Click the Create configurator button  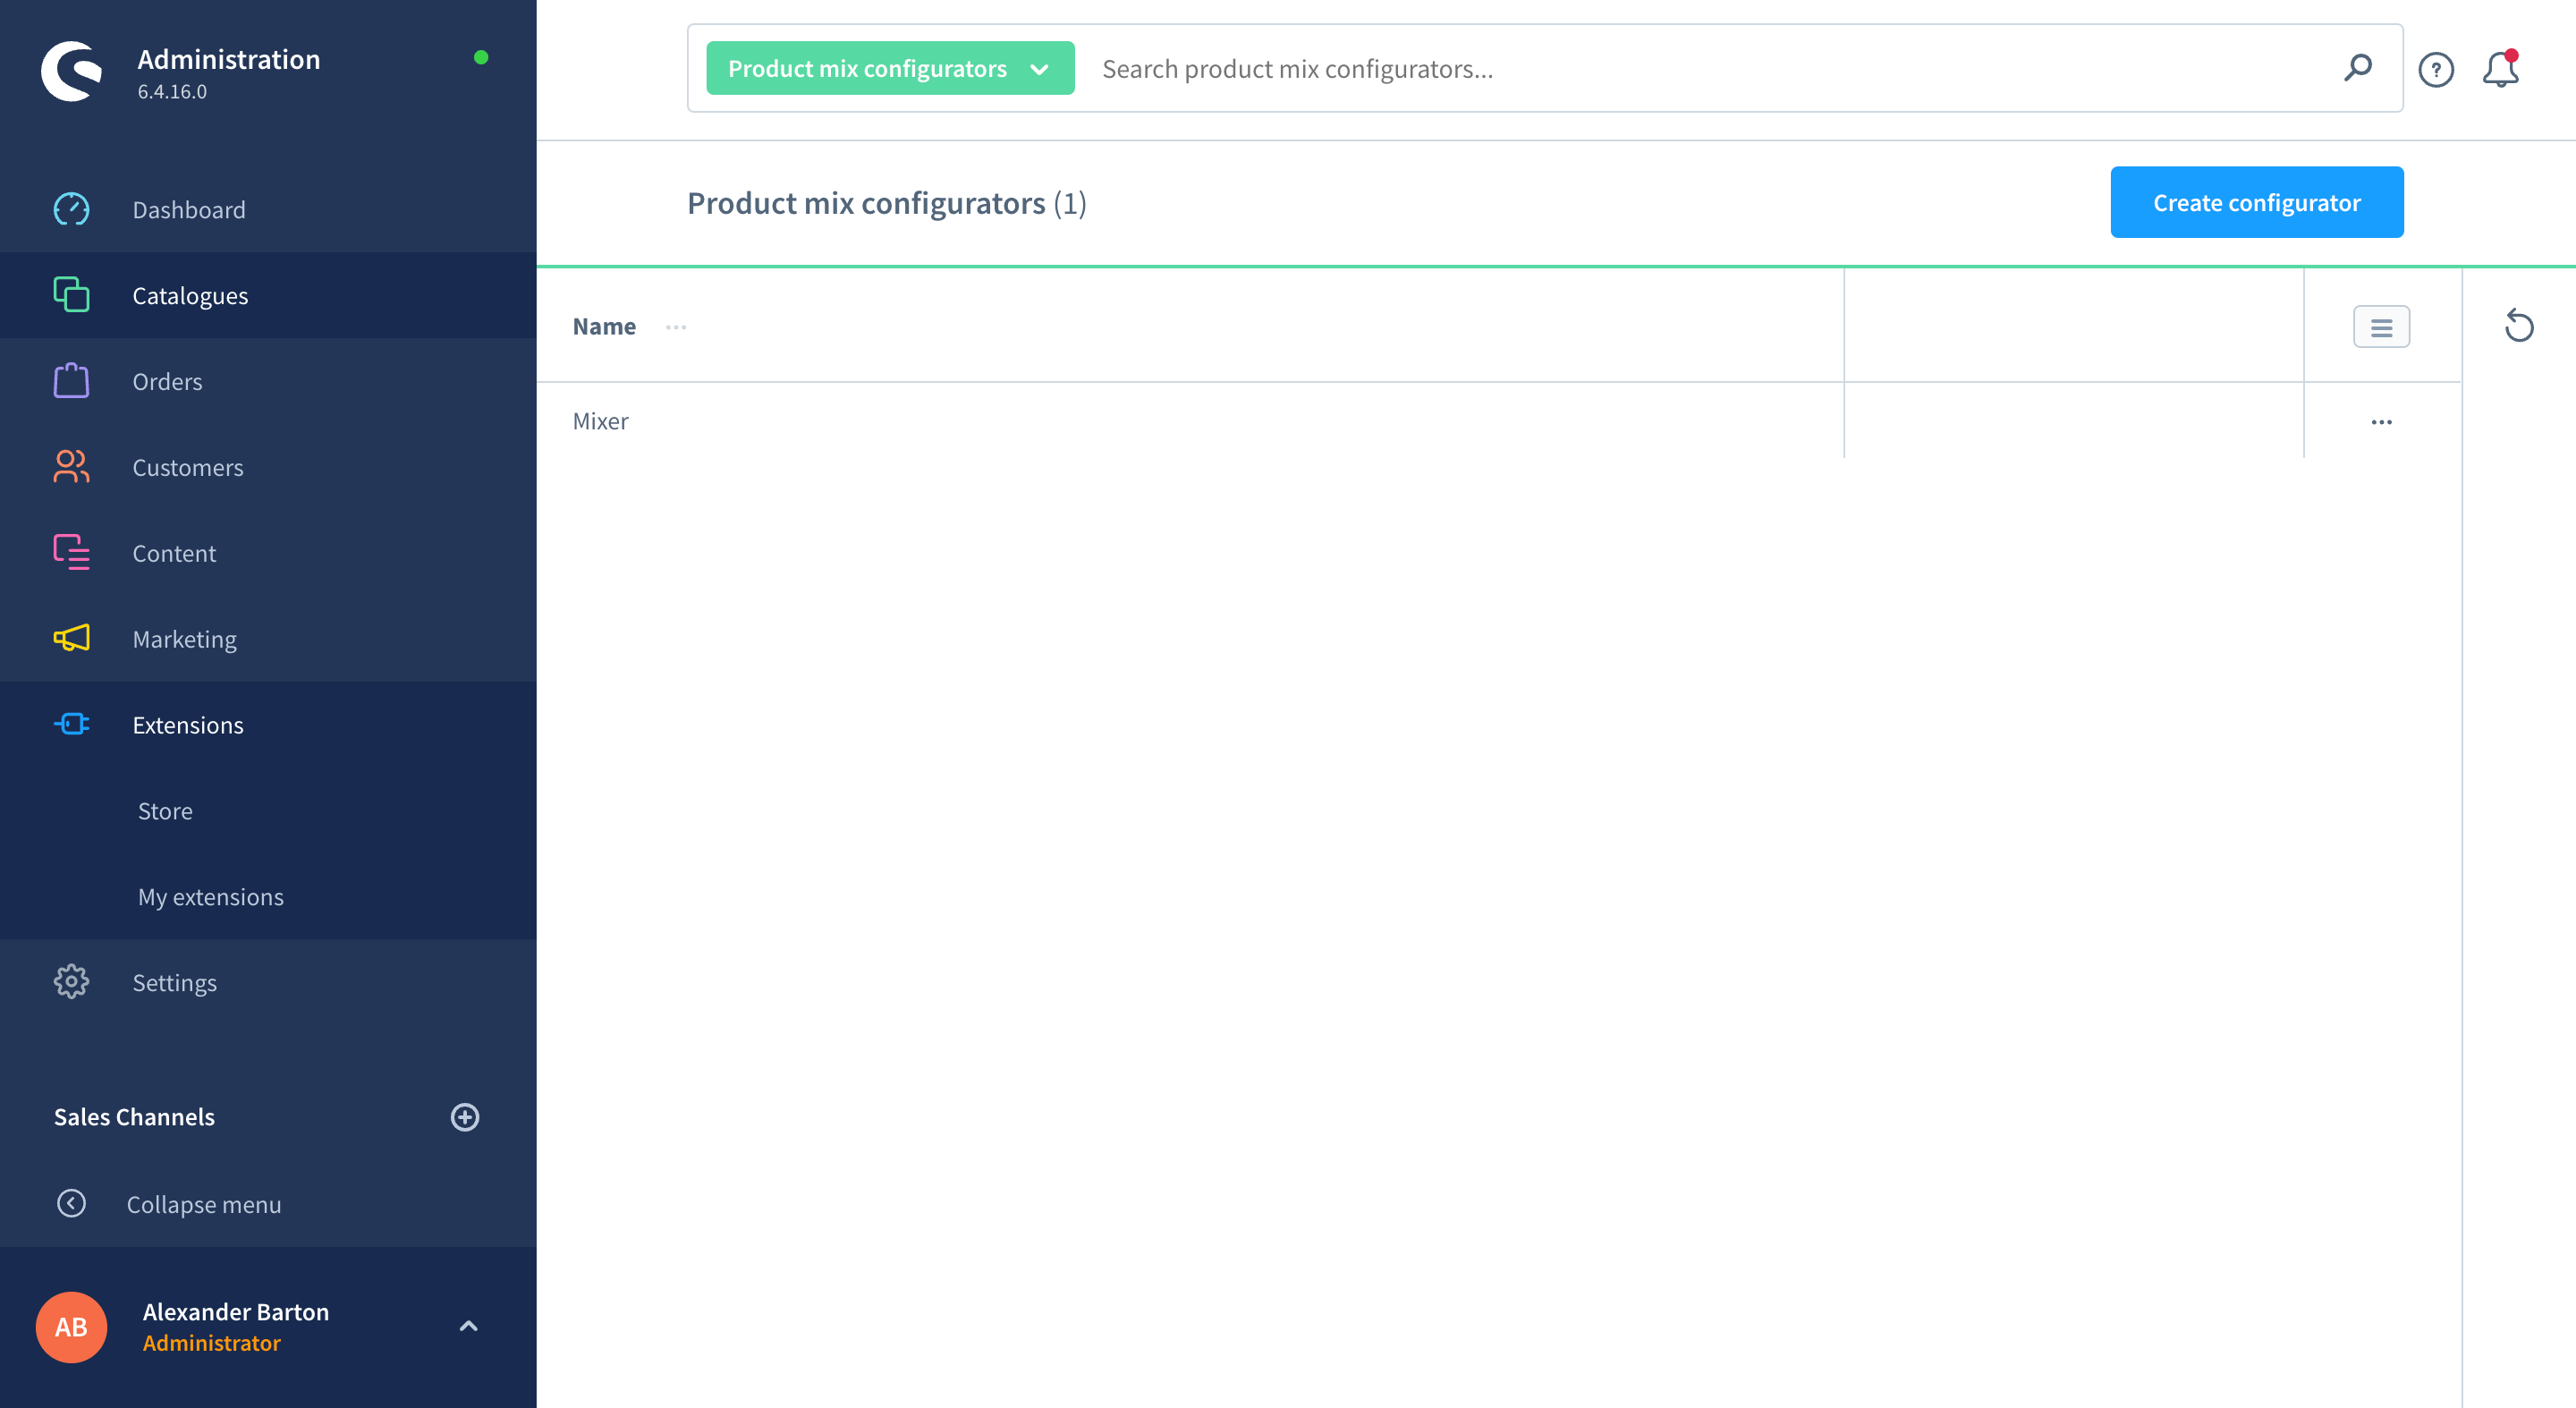click(2257, 201)
